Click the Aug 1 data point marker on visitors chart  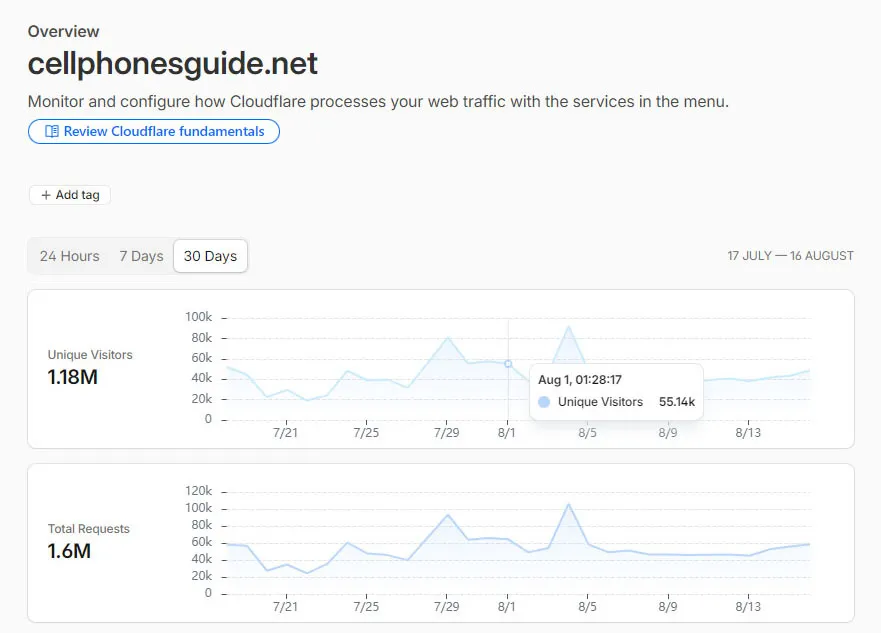[x=508, y=364]
